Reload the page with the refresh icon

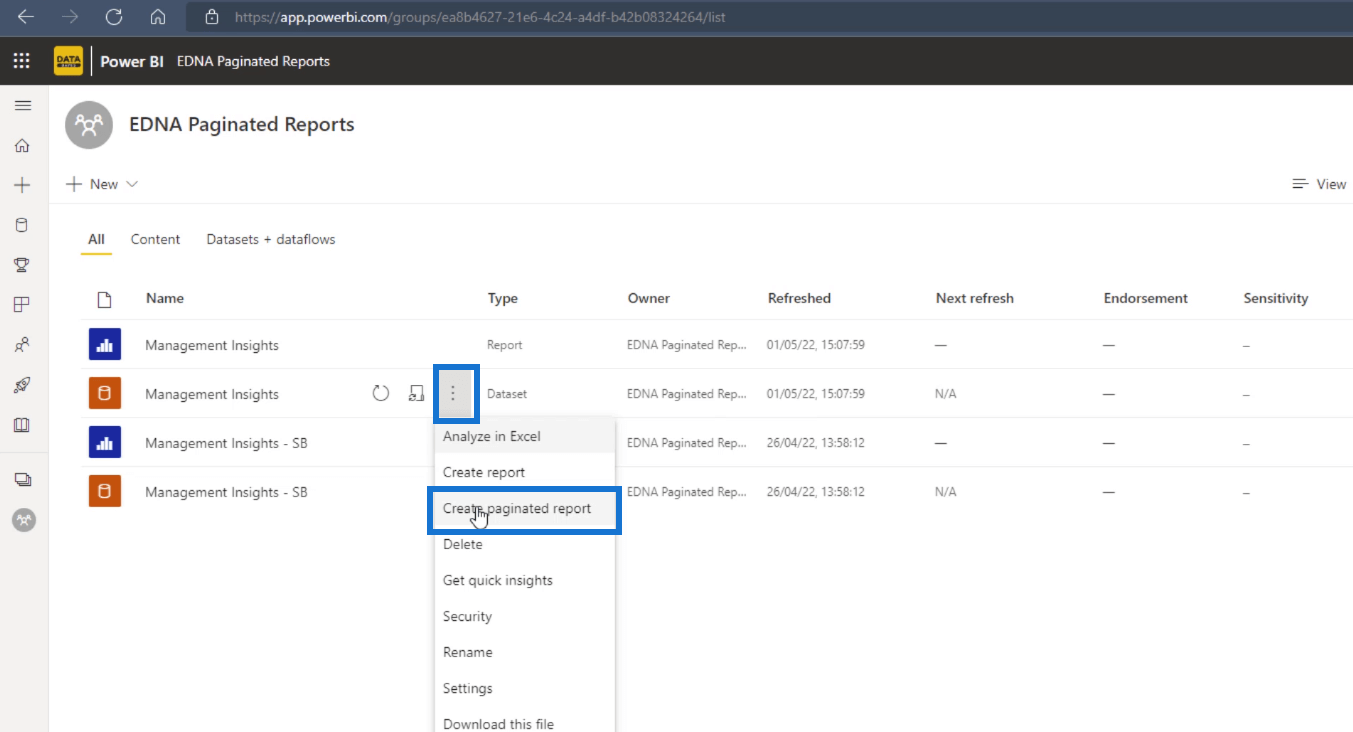point(114,16)
